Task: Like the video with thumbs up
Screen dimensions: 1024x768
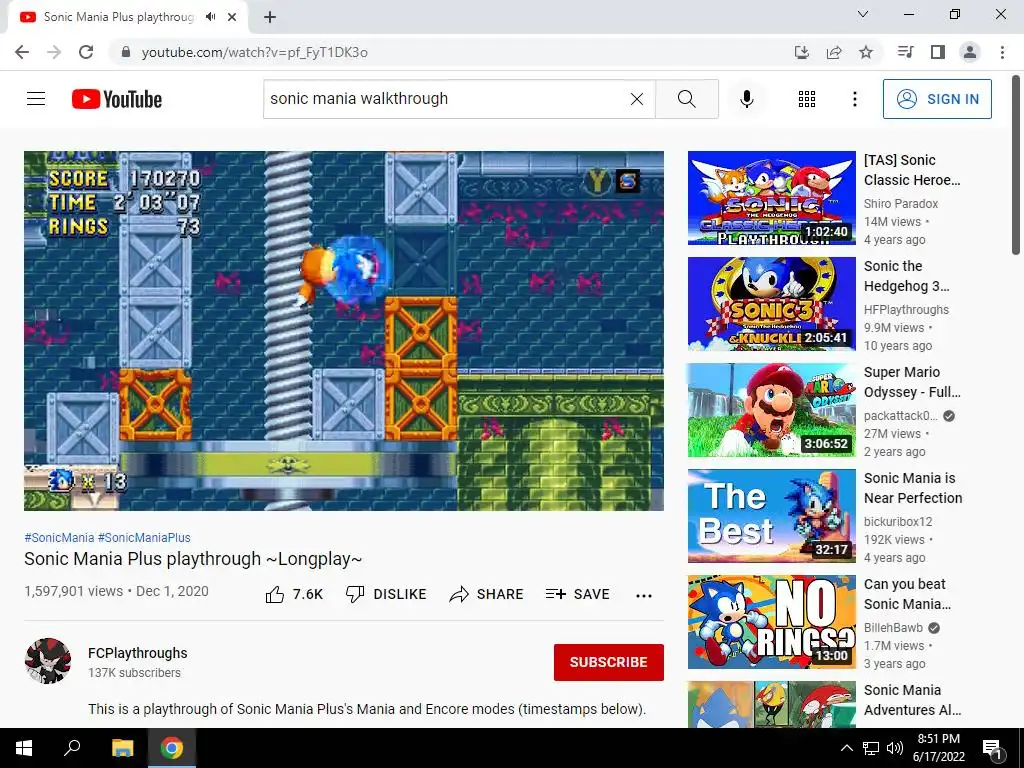Action: click(294, 594)
